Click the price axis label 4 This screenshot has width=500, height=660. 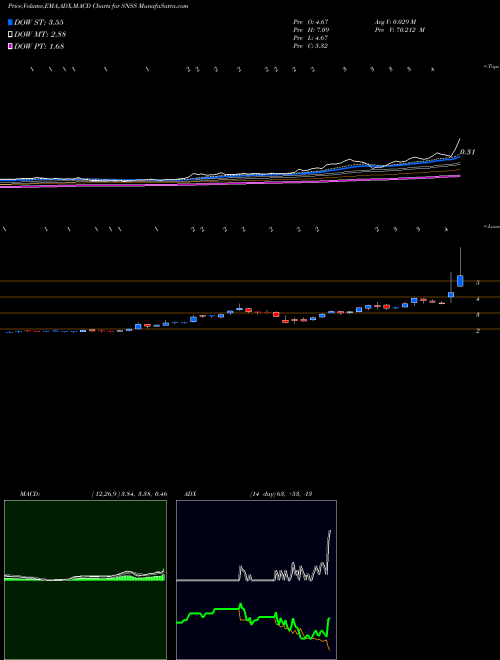tap(478, 299)
